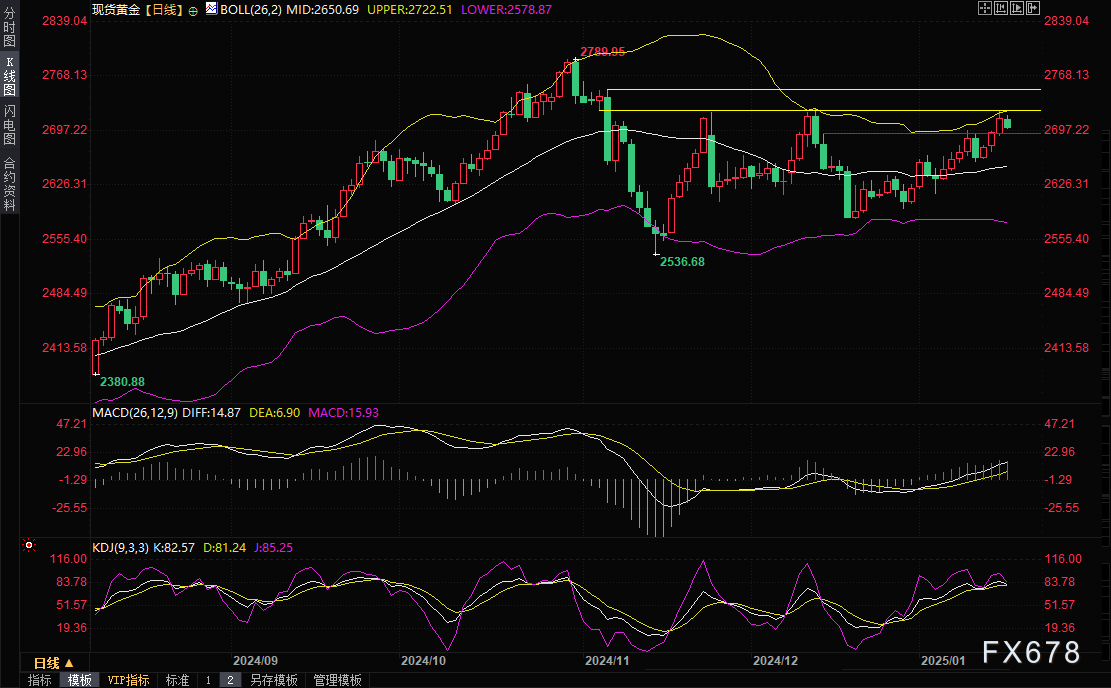Click the 管理模板 button
Image resolution: width=1111 pixels, height=688 pixels.
click(337, 680)
